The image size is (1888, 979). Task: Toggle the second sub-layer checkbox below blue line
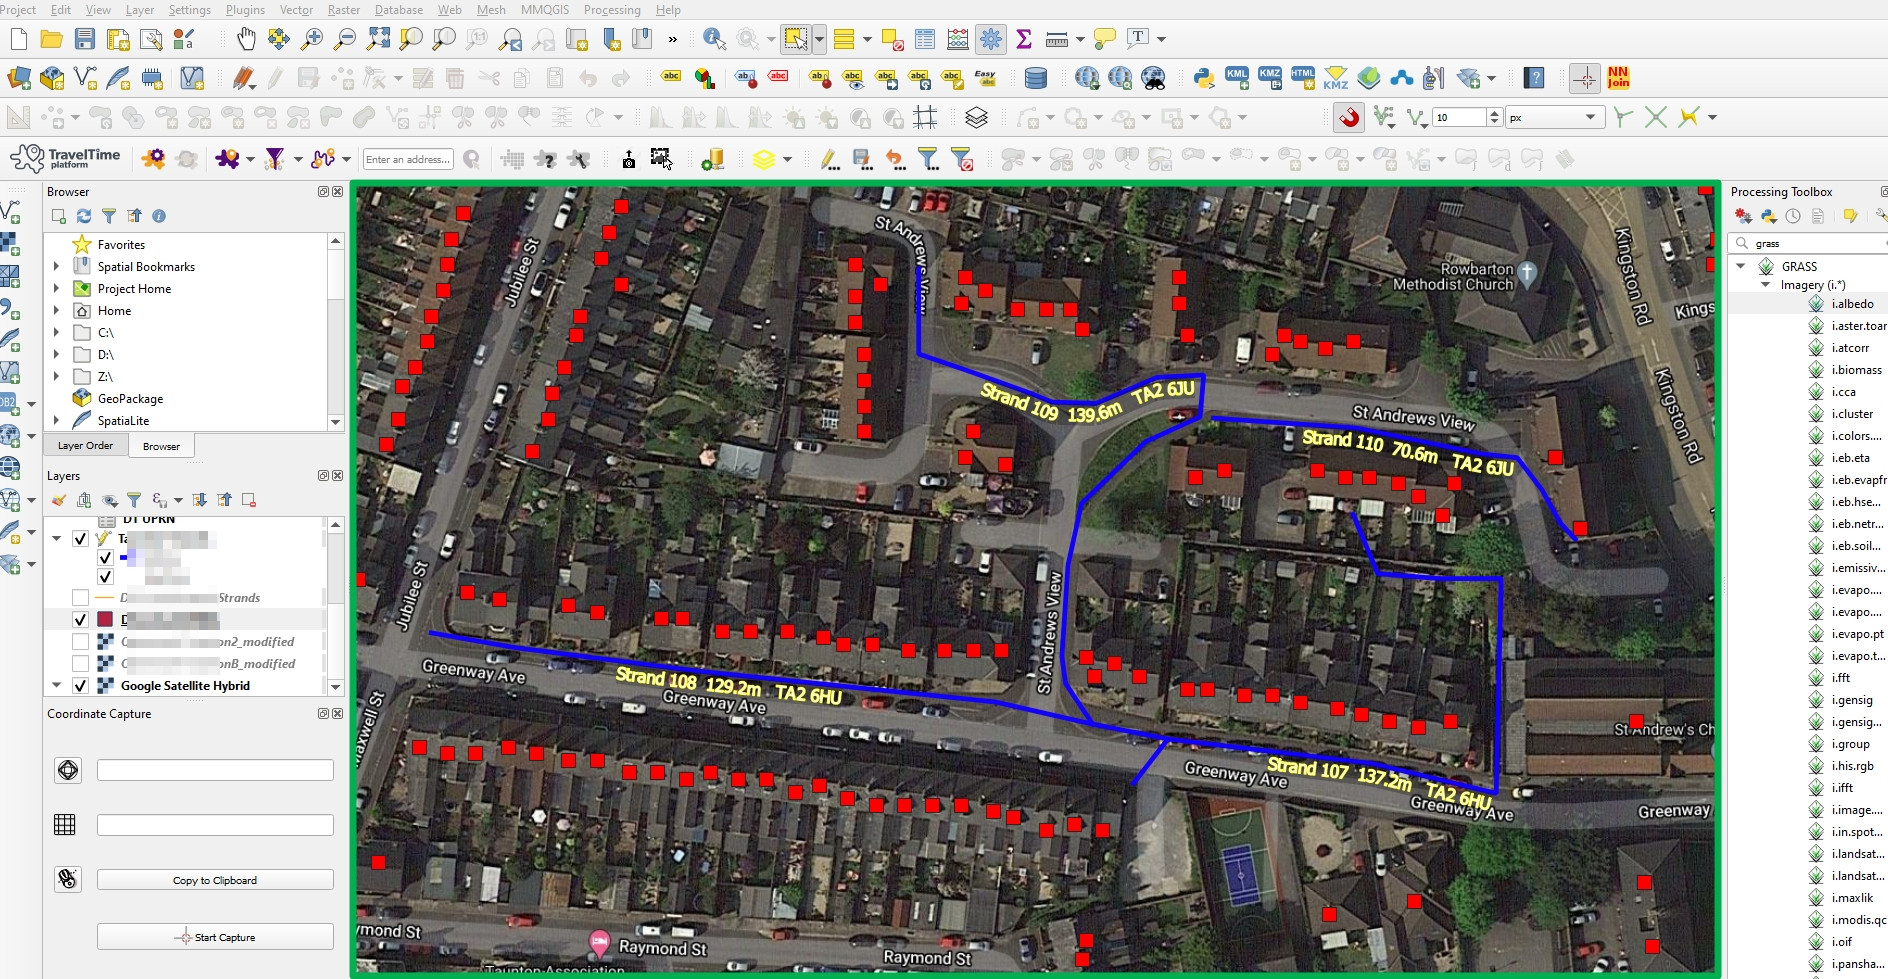[105, 577]
